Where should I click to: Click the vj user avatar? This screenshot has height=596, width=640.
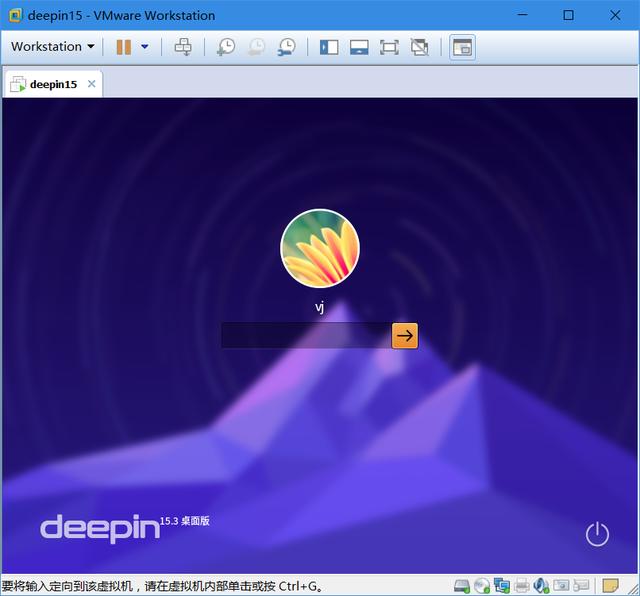point(320,248)
